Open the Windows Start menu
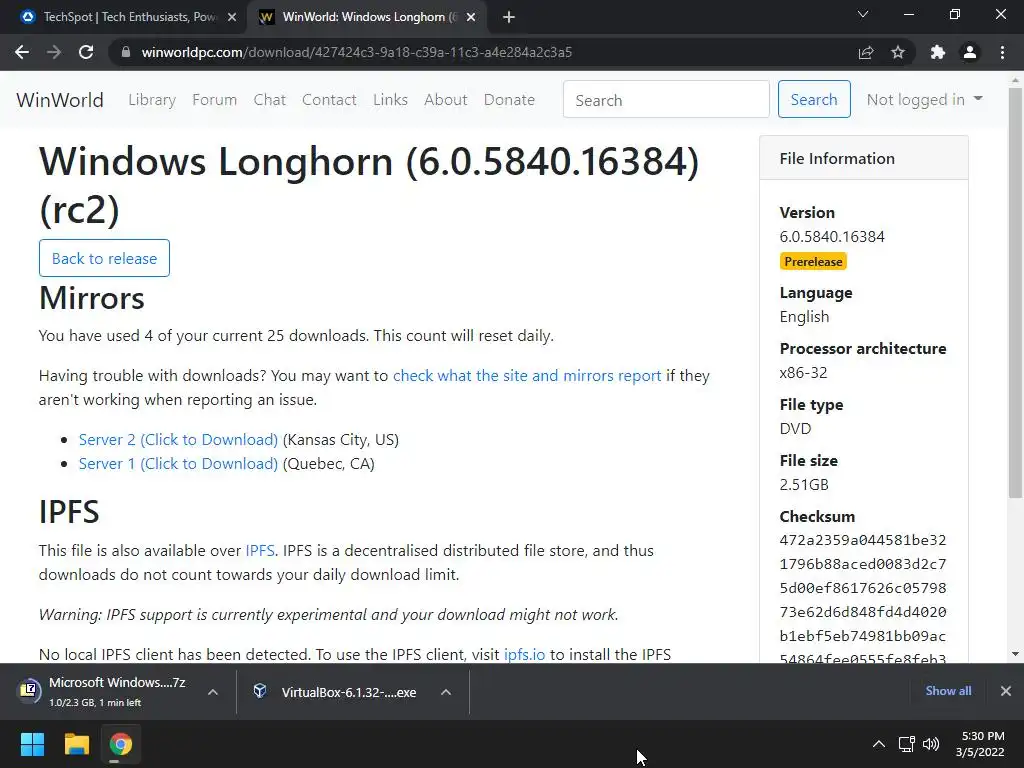 pos(33,744)
